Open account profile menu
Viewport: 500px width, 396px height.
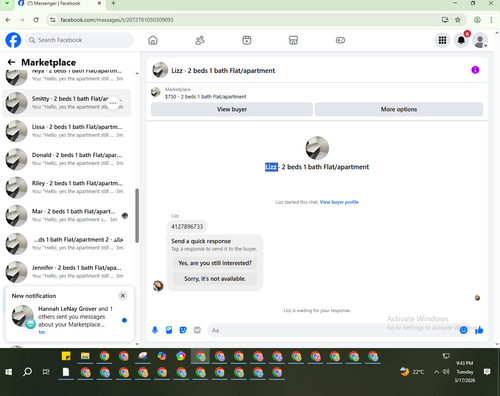(480, 40)
